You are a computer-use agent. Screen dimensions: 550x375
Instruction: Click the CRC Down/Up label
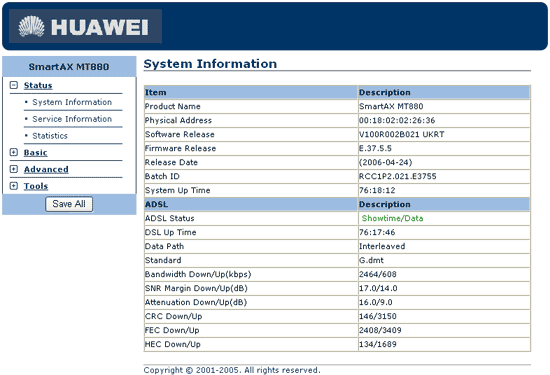click(x=173, y=316)
